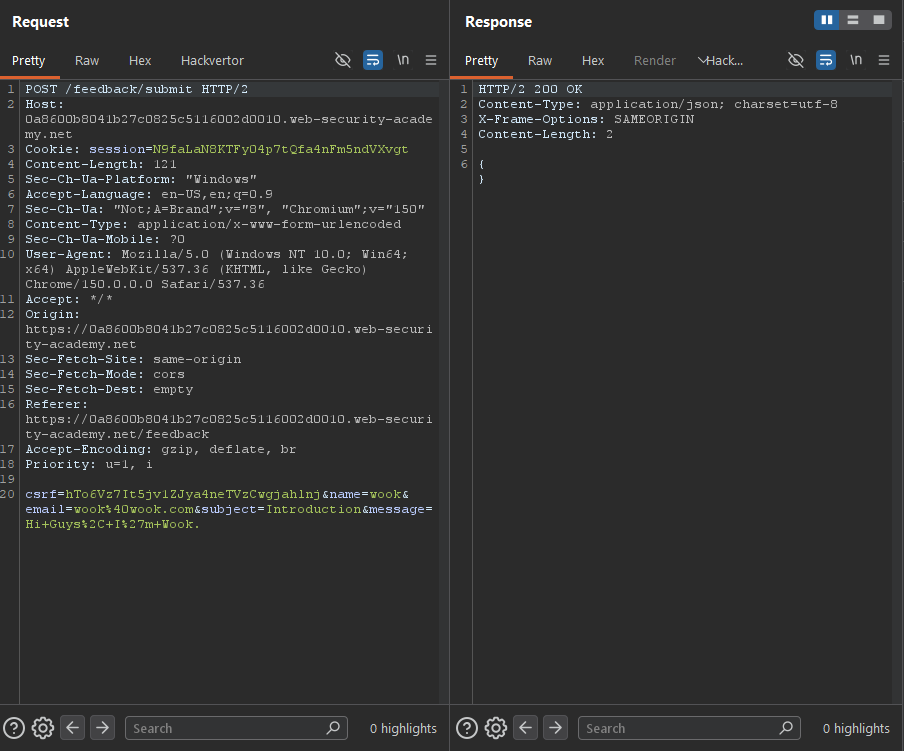Viewport: 904px width, 751px height.
Task: Switch to top-bottom layout view
Action: pos(853,20)
